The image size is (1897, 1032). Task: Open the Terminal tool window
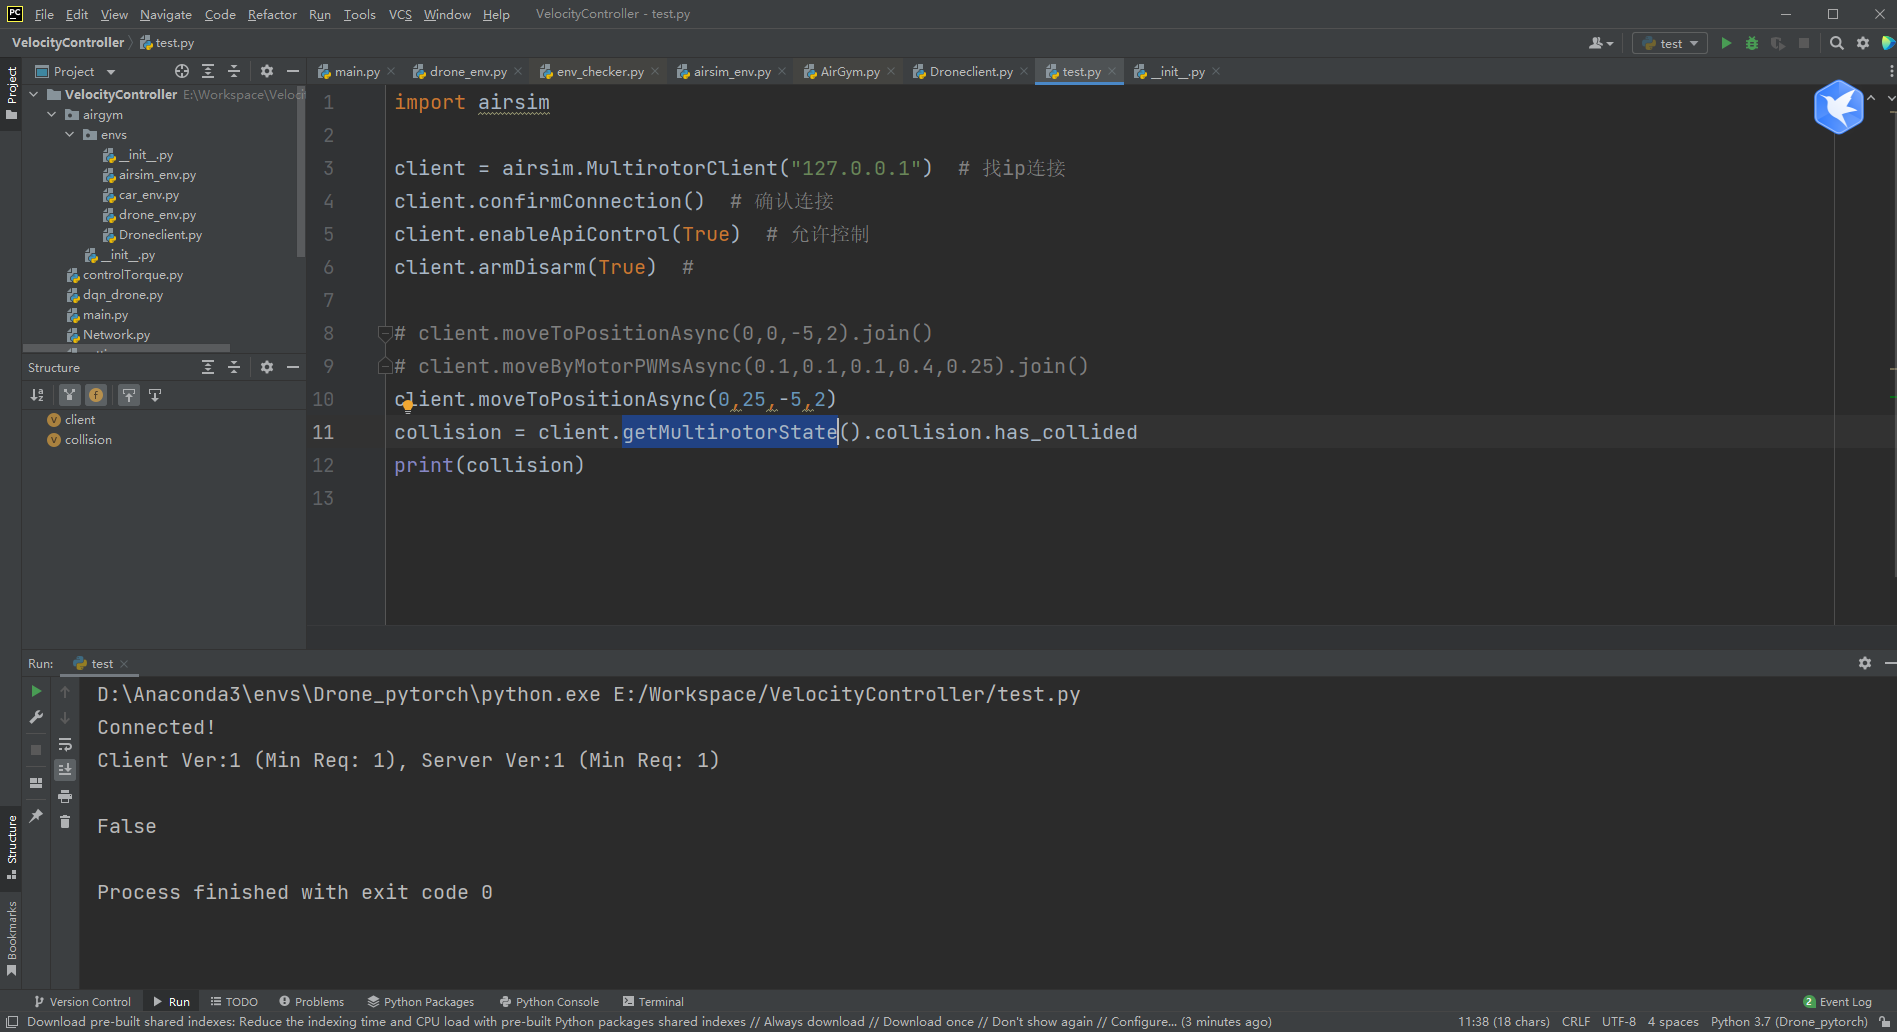(x=653, y=1001)
